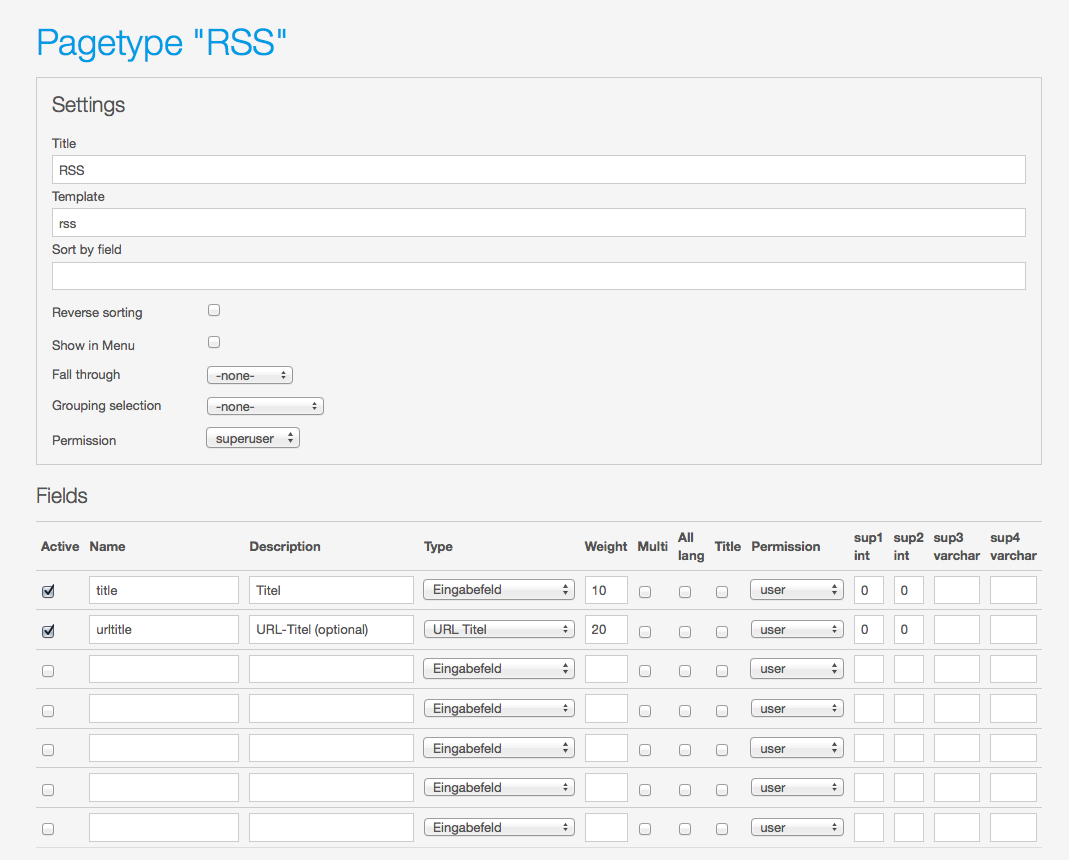This screenshot has height=860, width=1069.
Task: Check the Reverse sorting checkbox
Action: click(x=214, y=311)
